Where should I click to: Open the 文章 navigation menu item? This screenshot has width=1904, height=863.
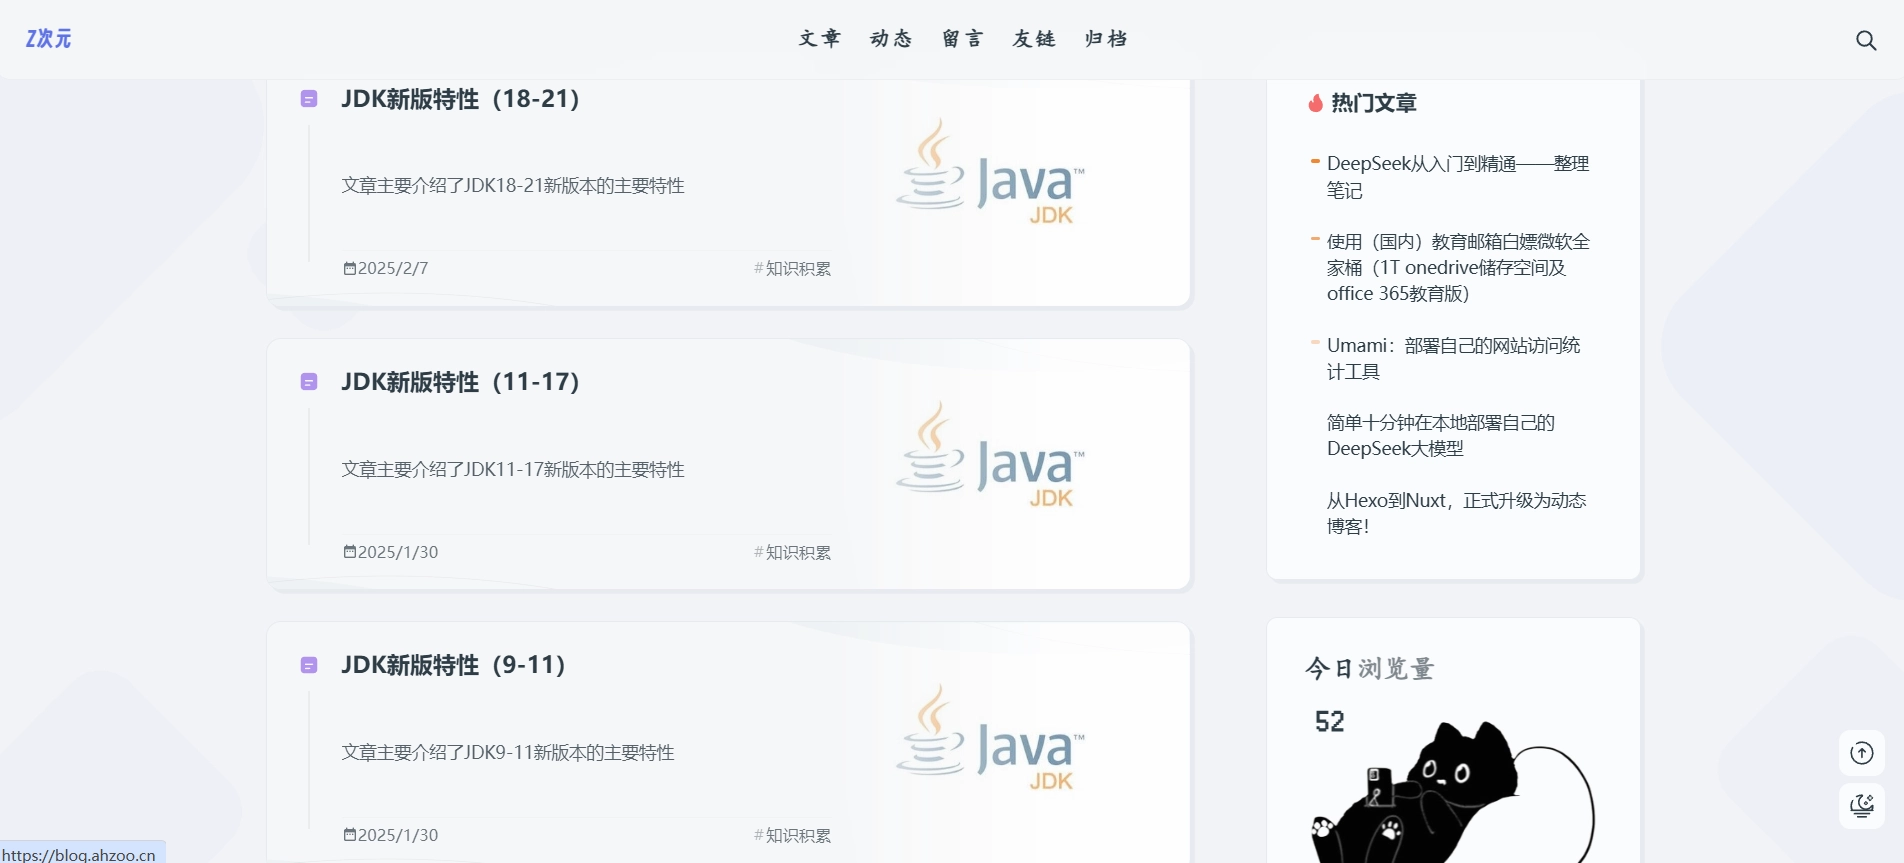[x=819, y=39]
